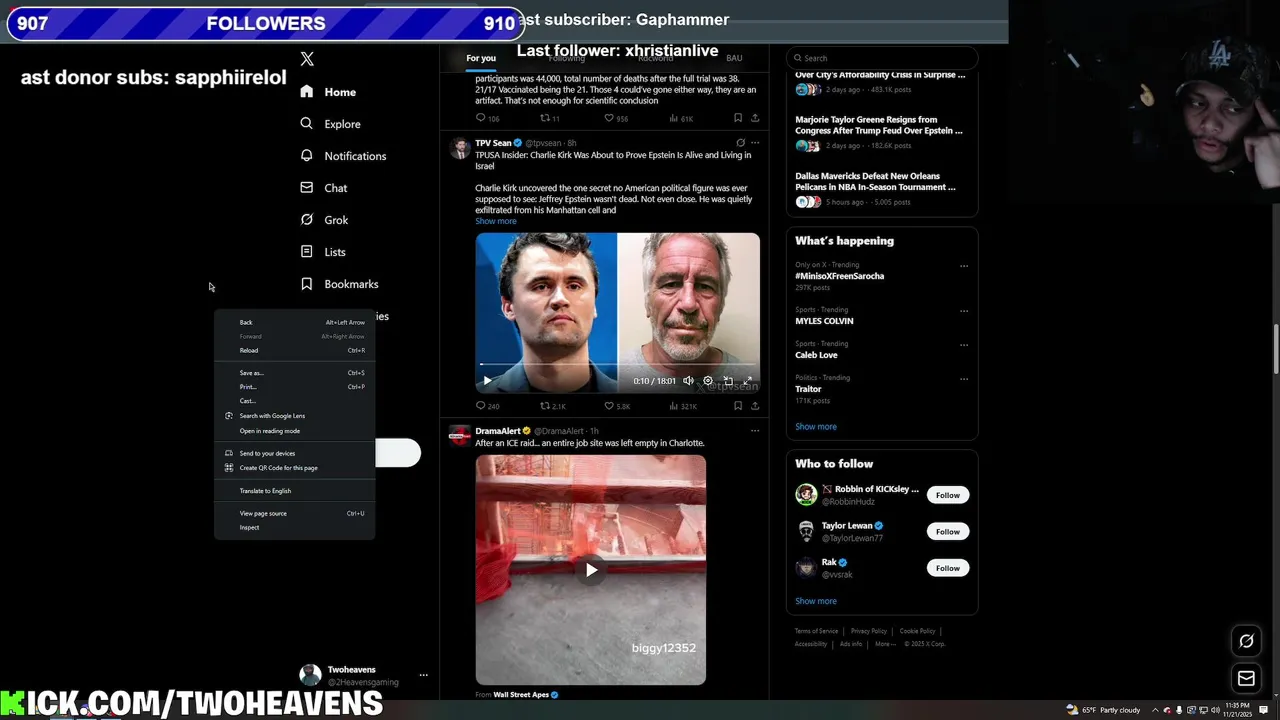
Task: Play the Charlie Kirk Epstein video
Action: [x=488, y=380]
